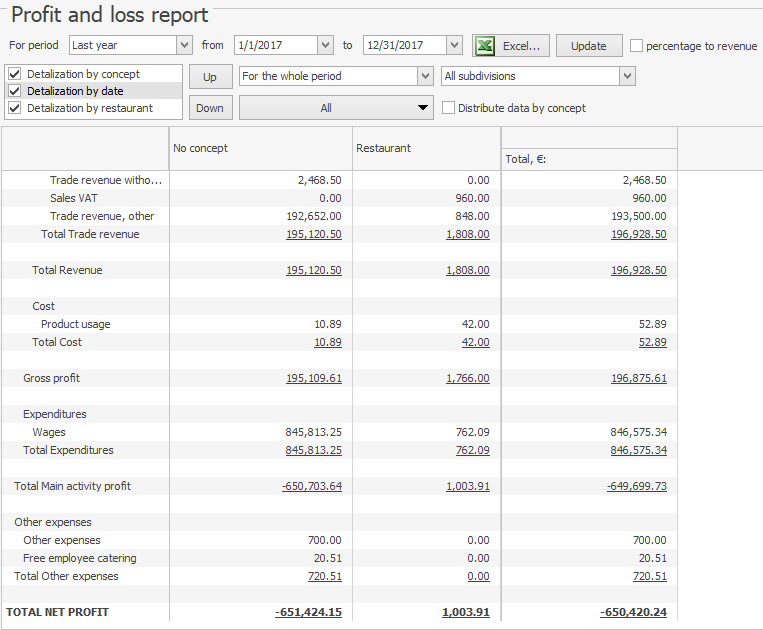Screen dimensions: 763x630
Task: Open the to date 12/31/2017 picker
Action: (454, 45)
